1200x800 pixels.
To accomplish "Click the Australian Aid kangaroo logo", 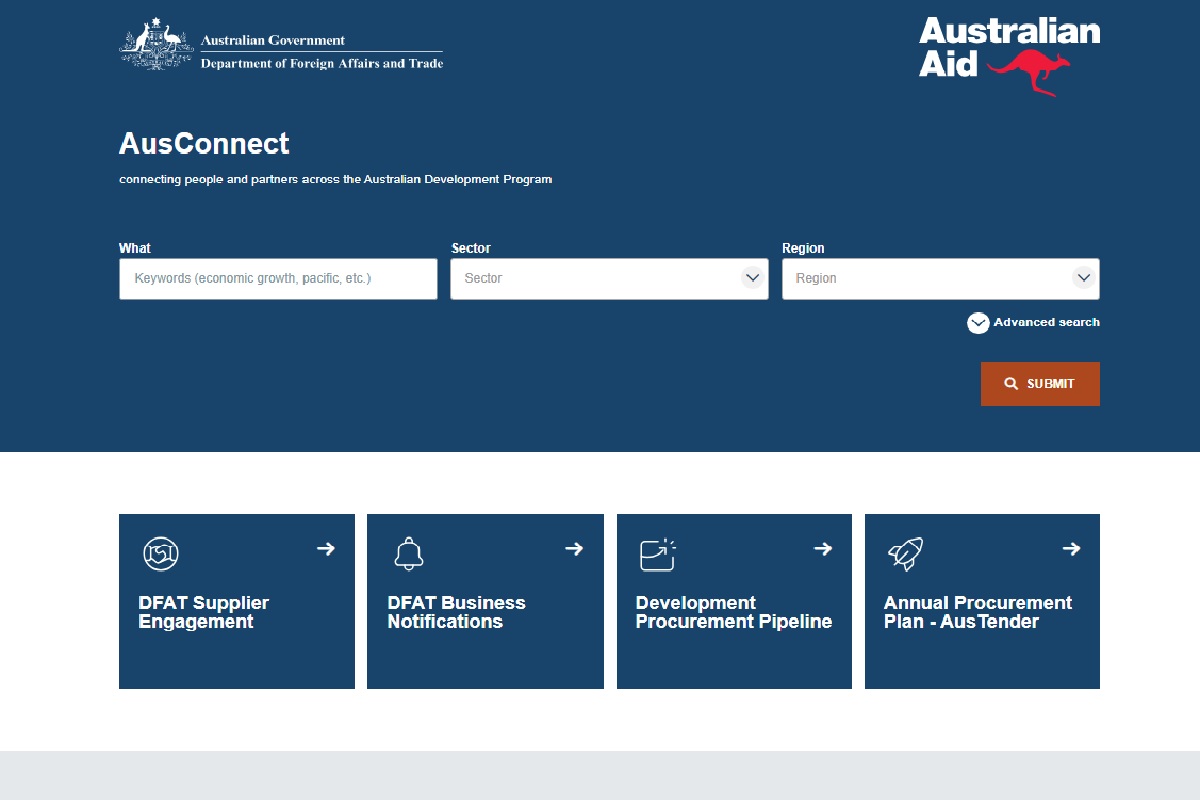I will (x=1009, y=57).
